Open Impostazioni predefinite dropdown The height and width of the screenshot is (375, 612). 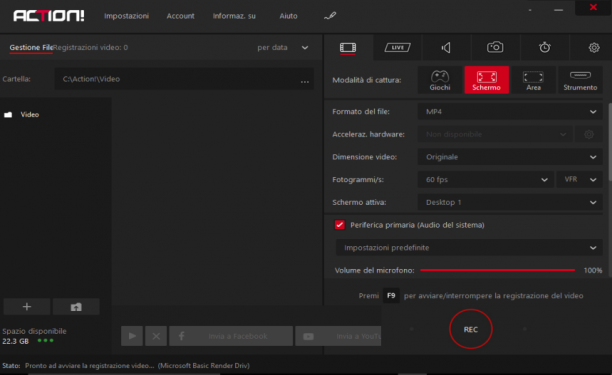[x=469, y=248]
